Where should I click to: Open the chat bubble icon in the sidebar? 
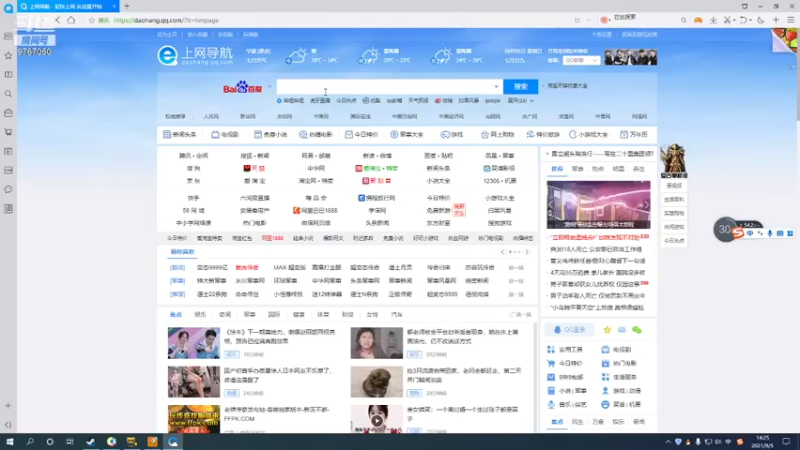point(8,189)
